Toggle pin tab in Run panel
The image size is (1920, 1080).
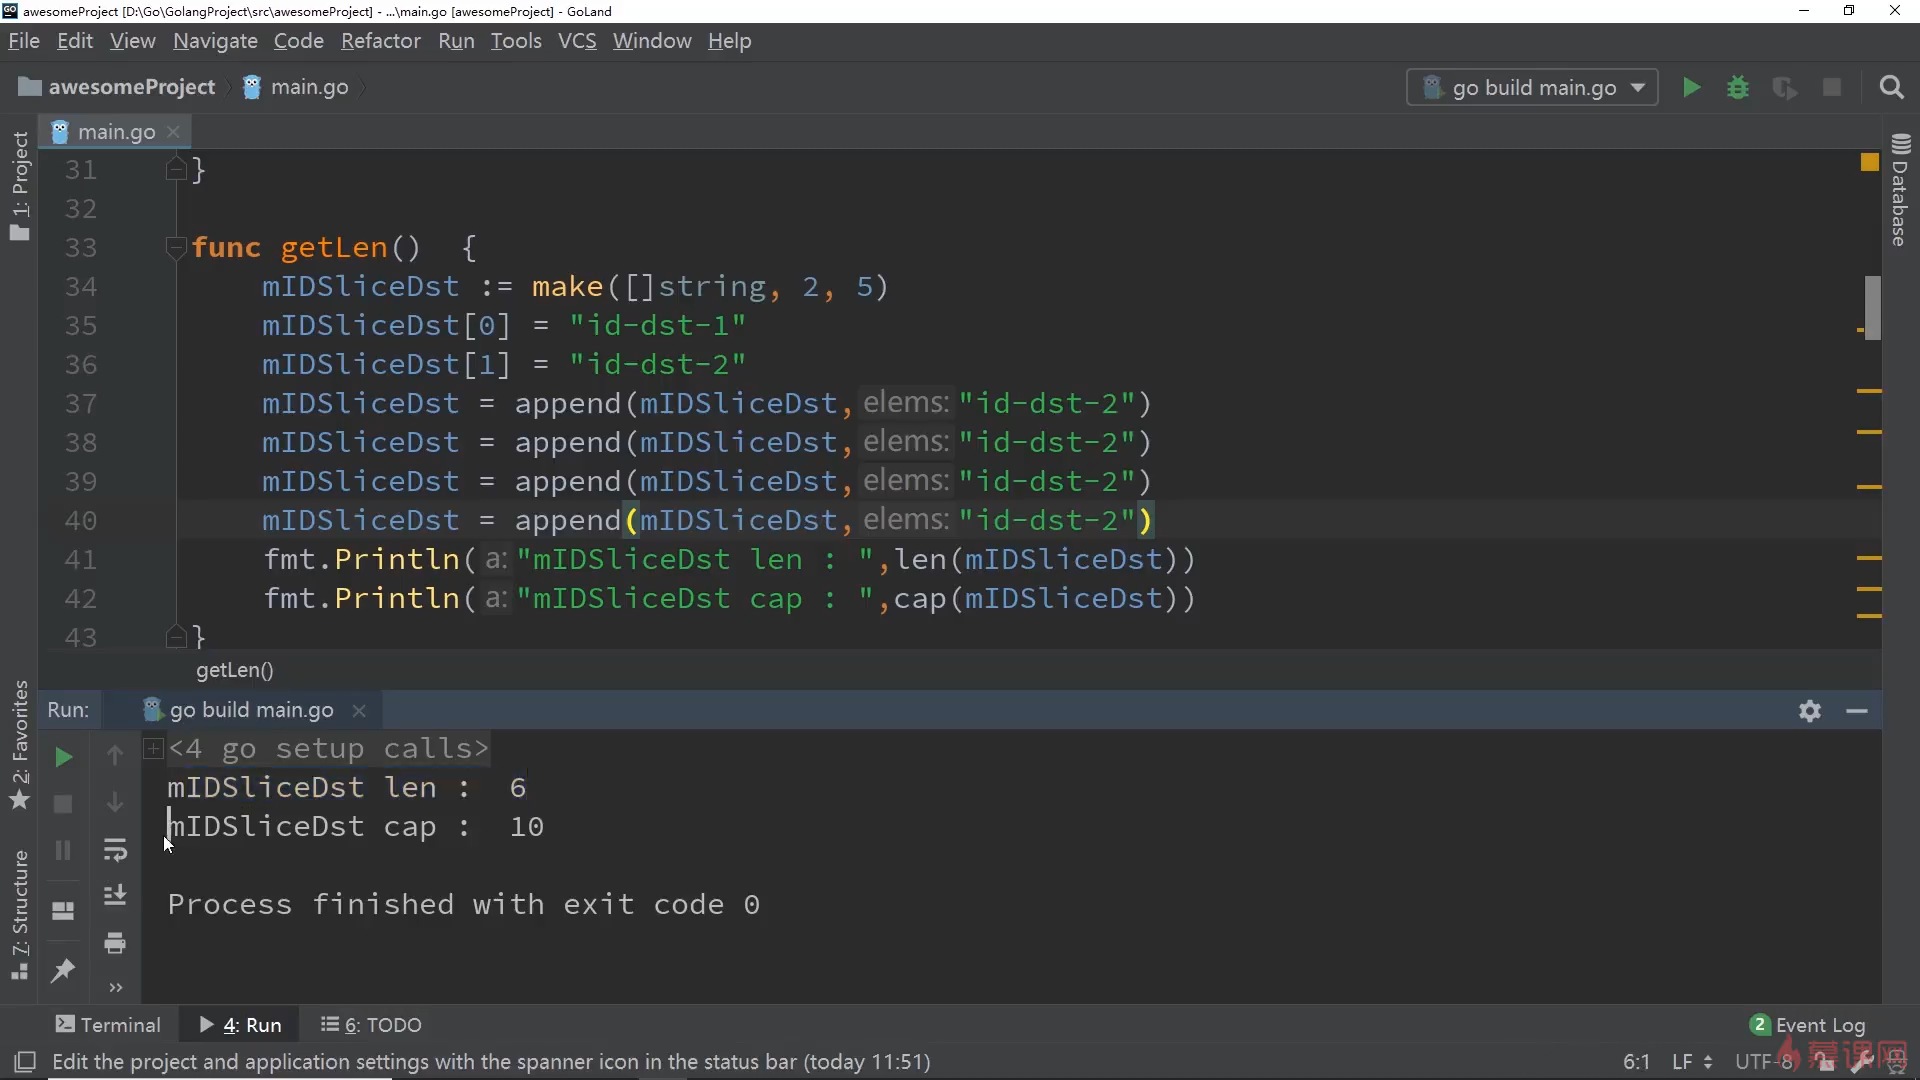click(x=63, y=969)
